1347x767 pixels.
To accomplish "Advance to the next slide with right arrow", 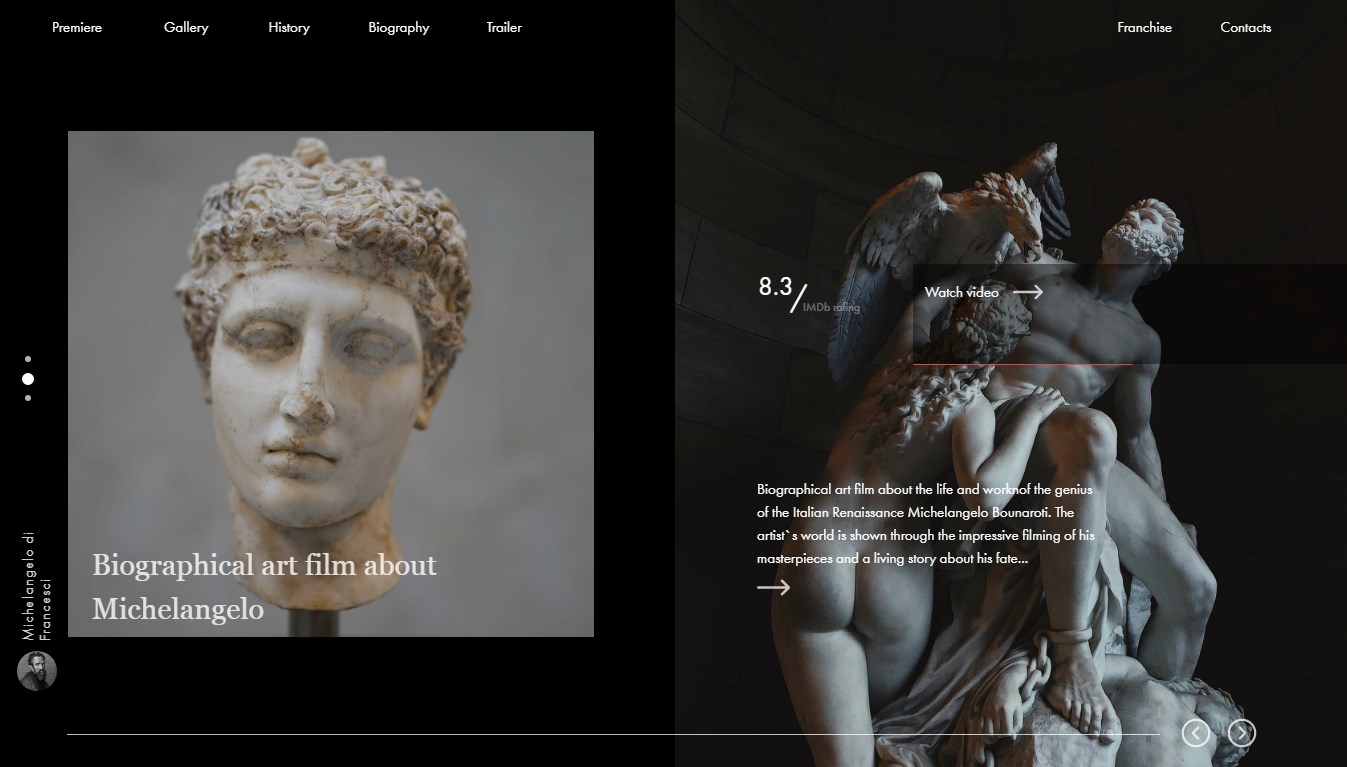I will 1241,733.
